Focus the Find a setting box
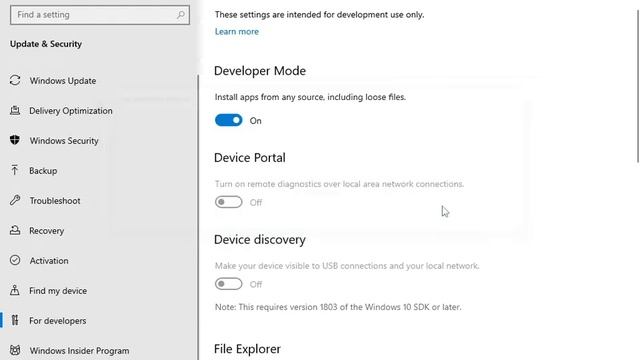640x360 pixels. (x=100, y=15)
